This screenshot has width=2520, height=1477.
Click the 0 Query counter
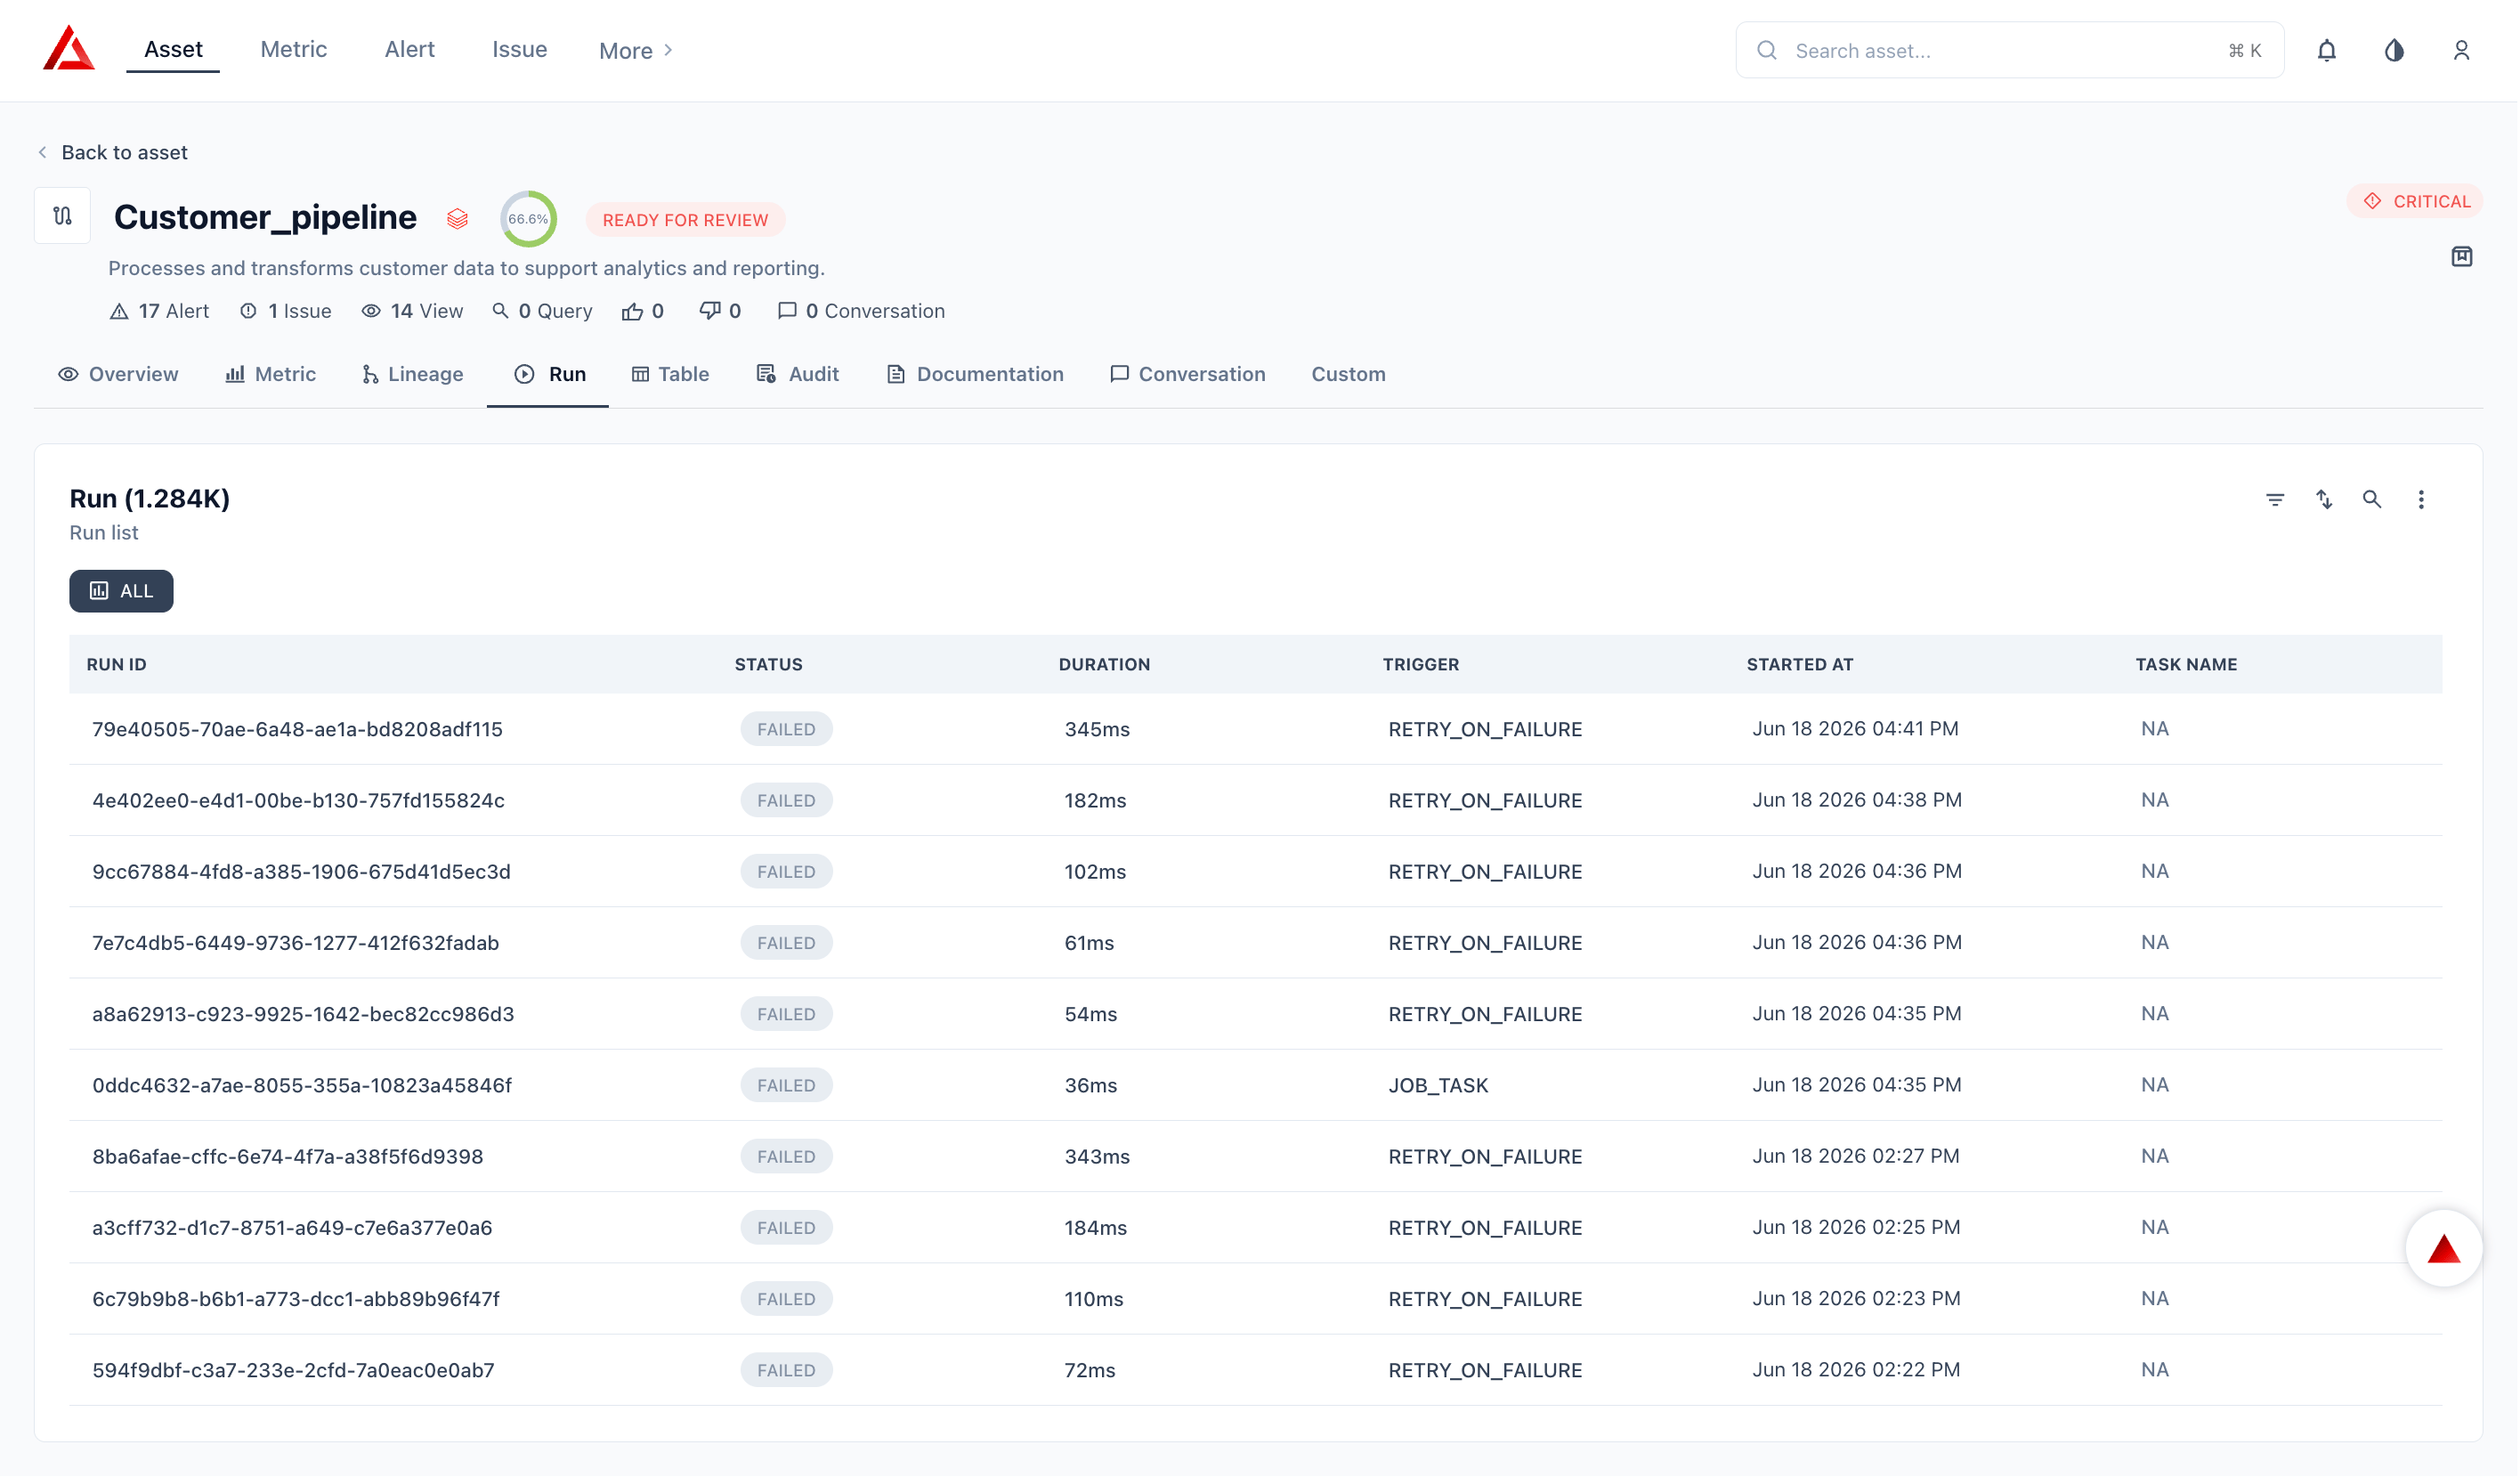click(543, 311)
